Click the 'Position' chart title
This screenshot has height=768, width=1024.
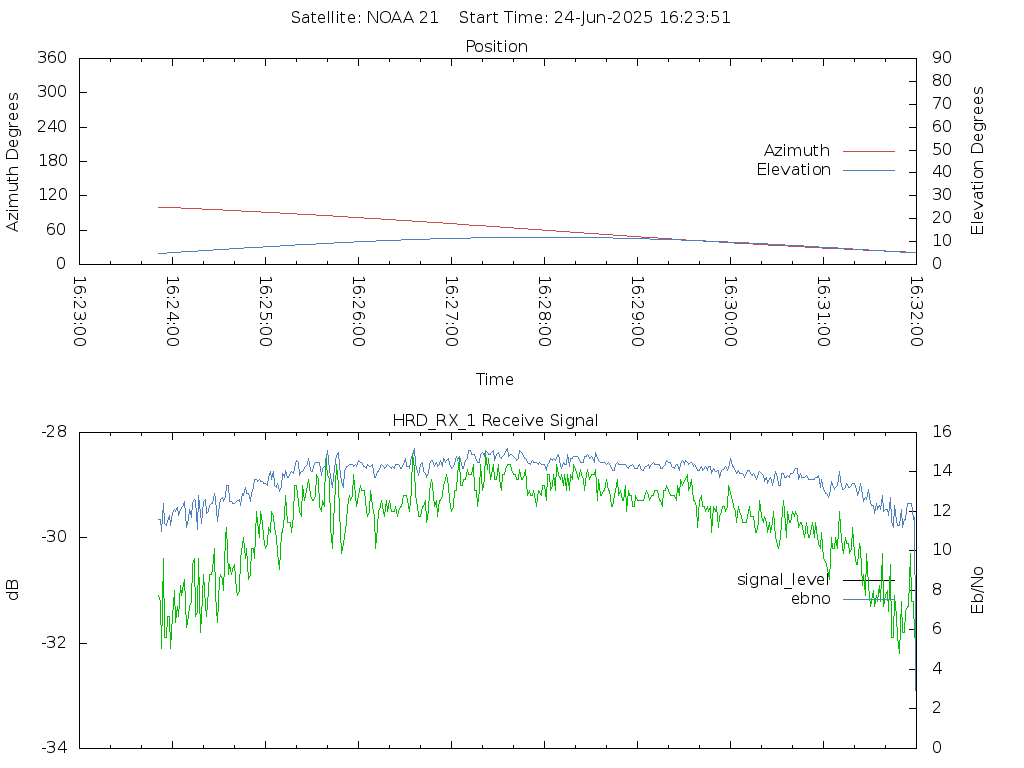point(496,46)
